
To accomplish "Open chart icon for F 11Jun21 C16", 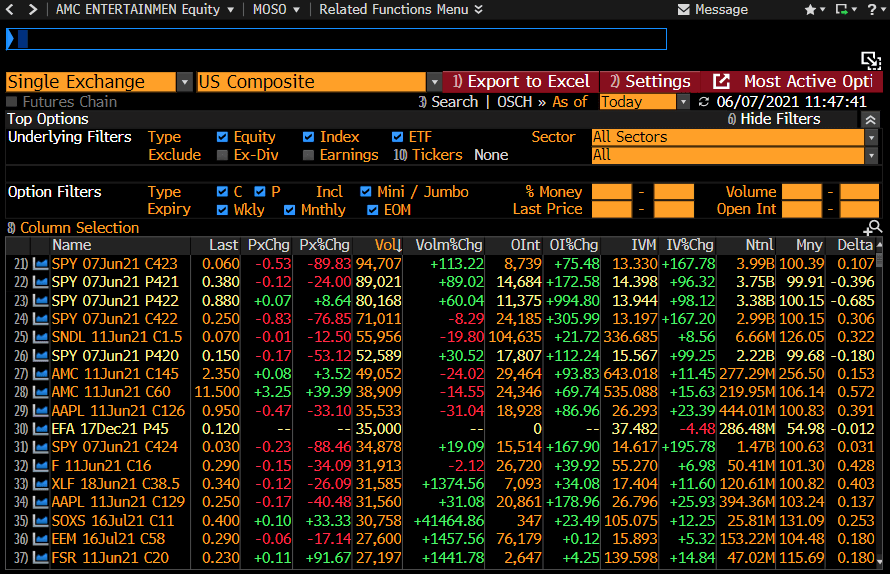I will click(40, 466).
